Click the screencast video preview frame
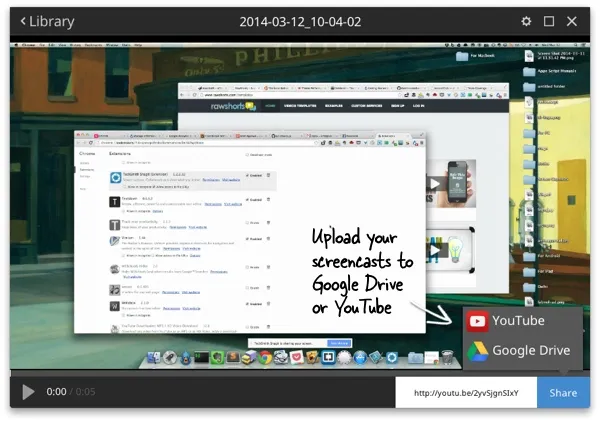This screenshot has width=600, height=422. [x=300, y=206]
